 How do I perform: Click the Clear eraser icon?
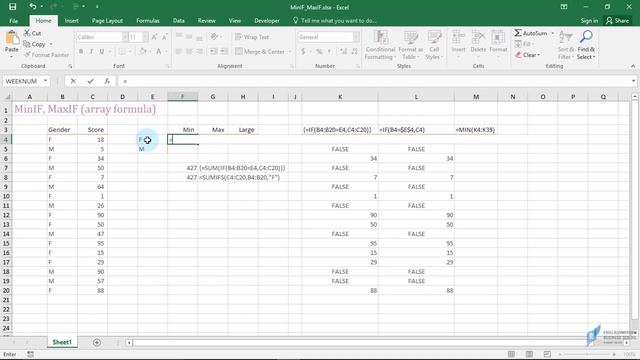coord(518,55)
